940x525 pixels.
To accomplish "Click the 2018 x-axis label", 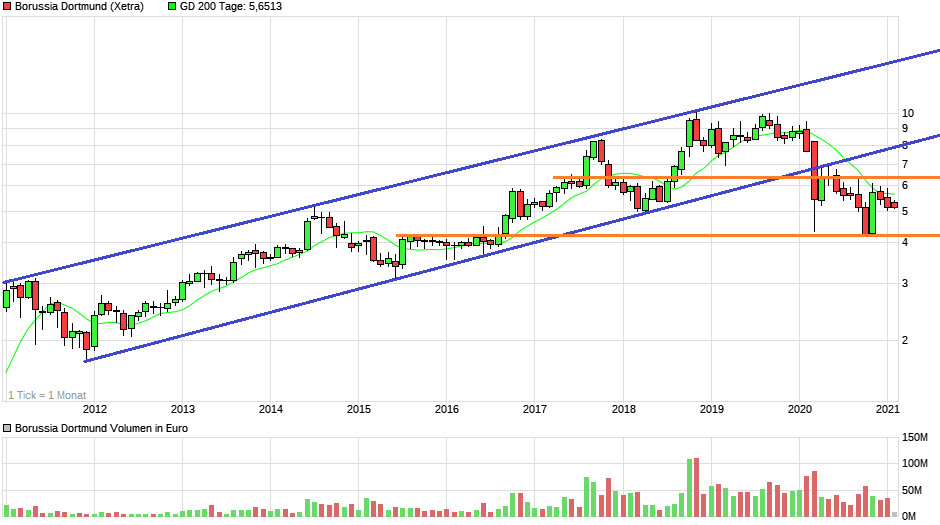I will (623, 409).
